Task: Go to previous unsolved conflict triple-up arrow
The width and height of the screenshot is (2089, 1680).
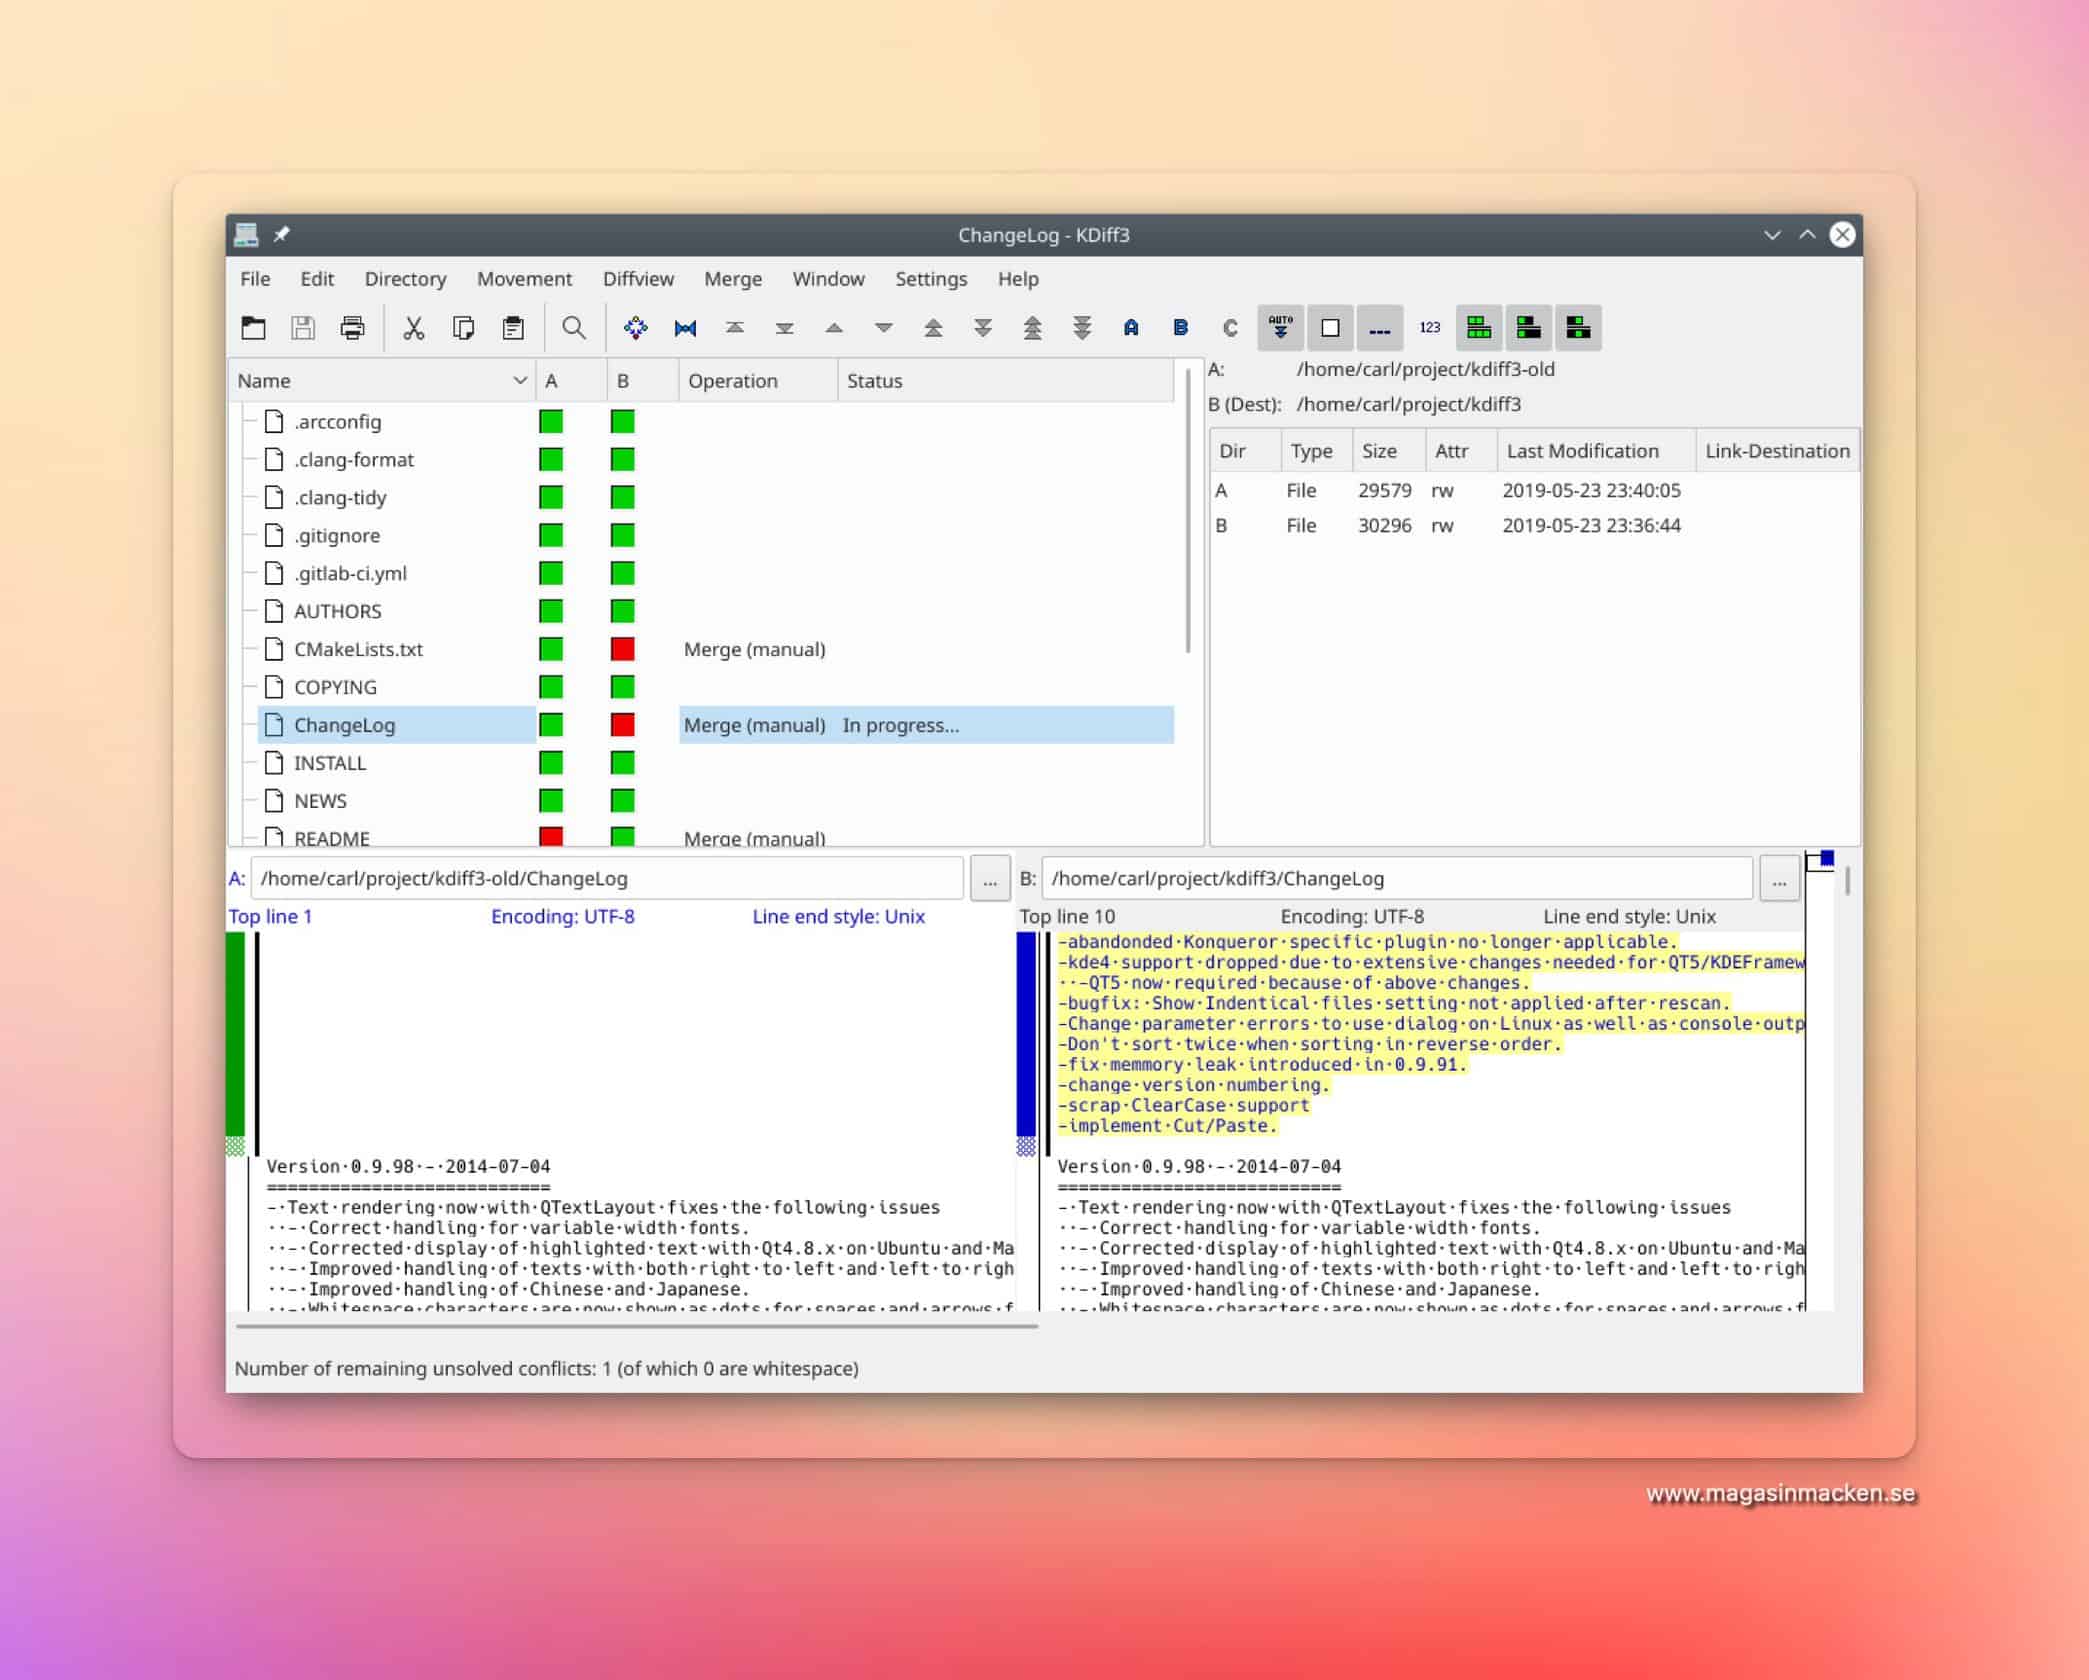Action: (x=1033, y=328)
